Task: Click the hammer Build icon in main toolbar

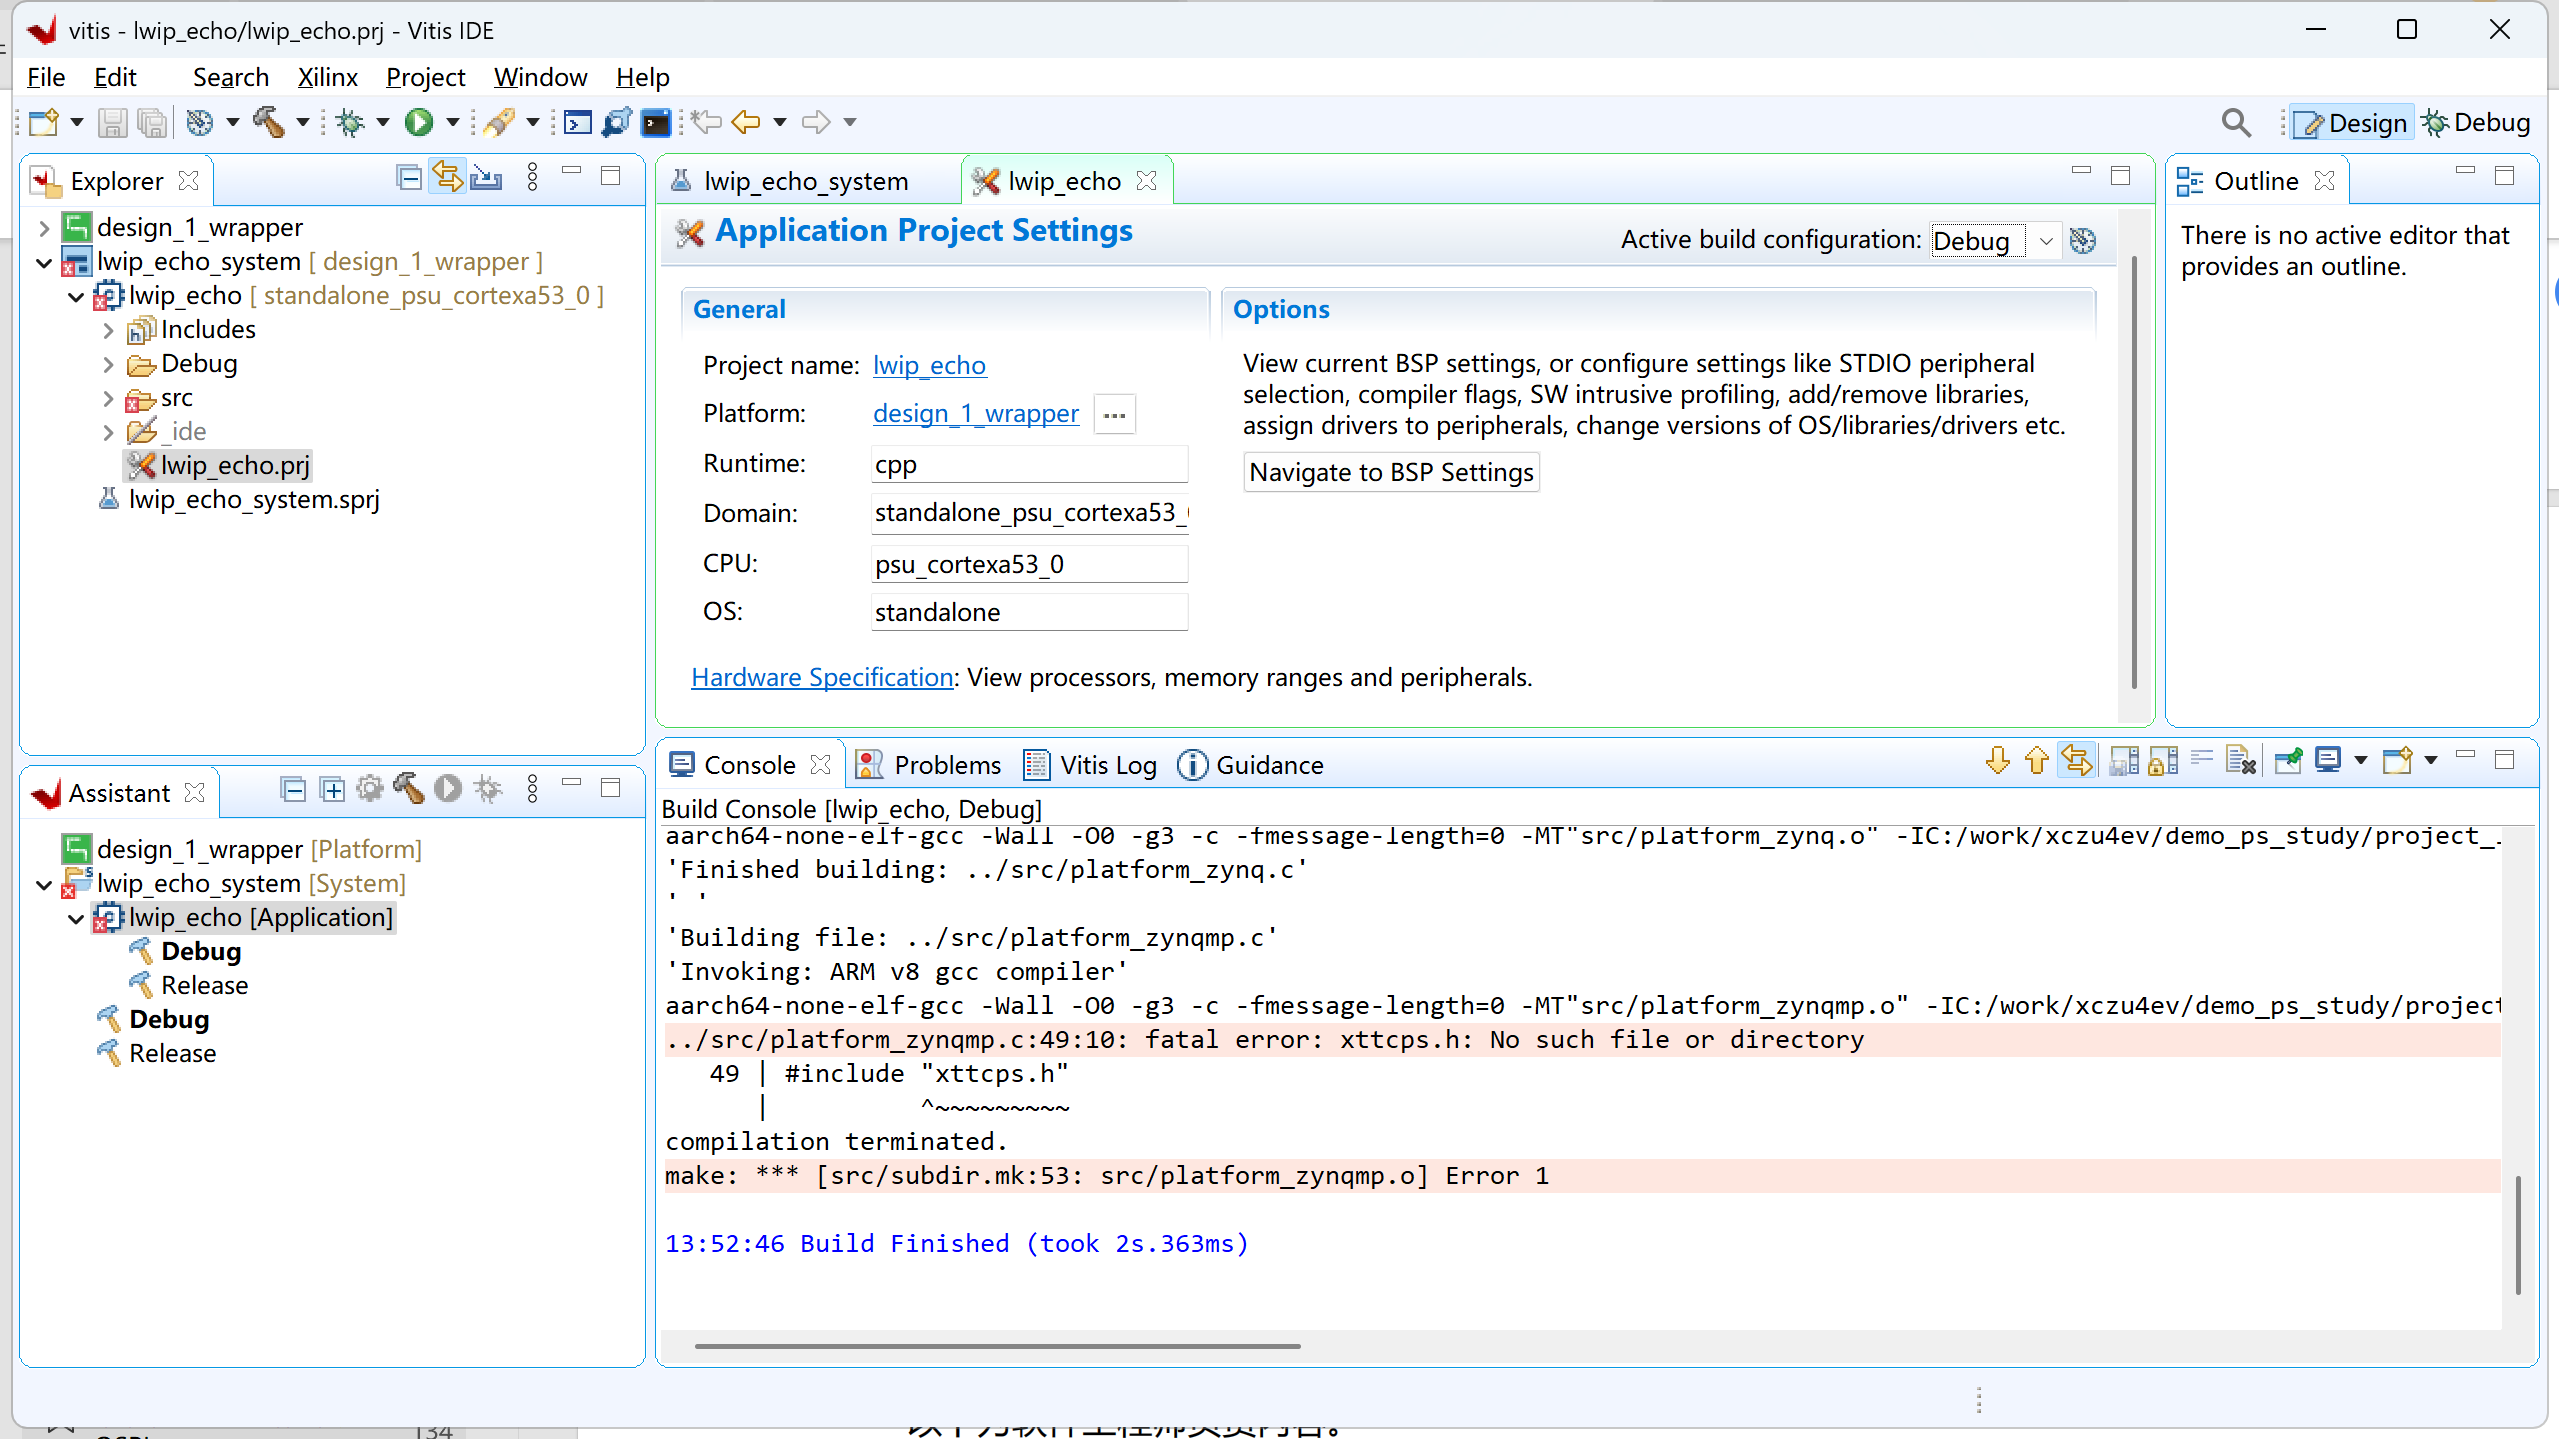Action: (268, 122)
